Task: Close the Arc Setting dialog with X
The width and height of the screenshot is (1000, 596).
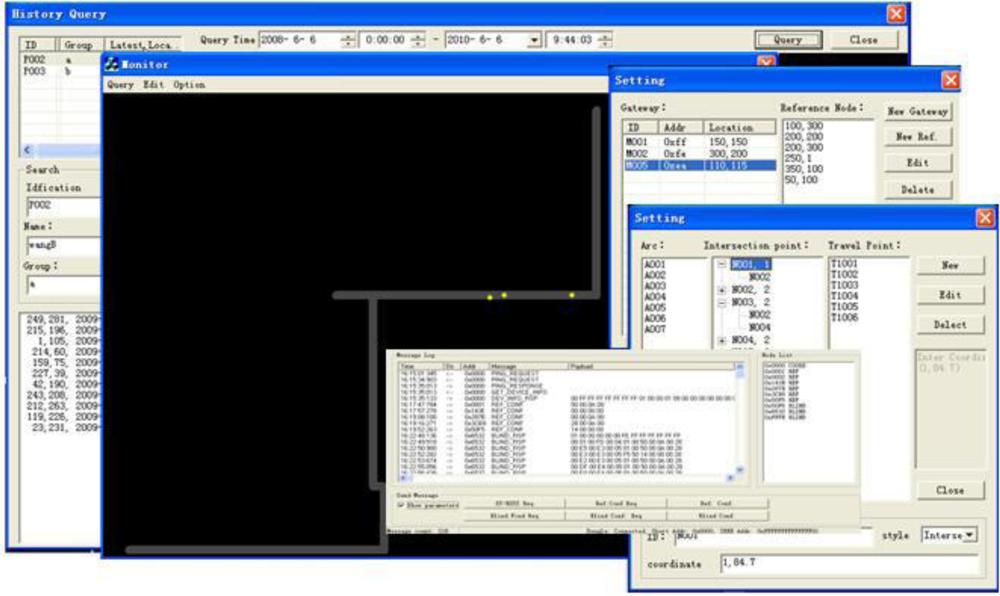Action: click(985, 218)
